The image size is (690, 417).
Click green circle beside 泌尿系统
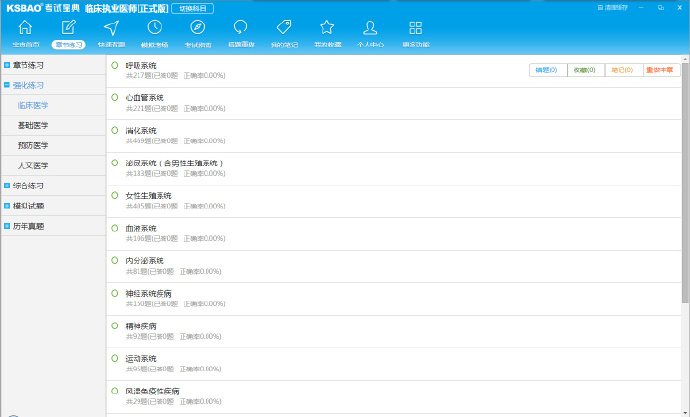point(115,163)
